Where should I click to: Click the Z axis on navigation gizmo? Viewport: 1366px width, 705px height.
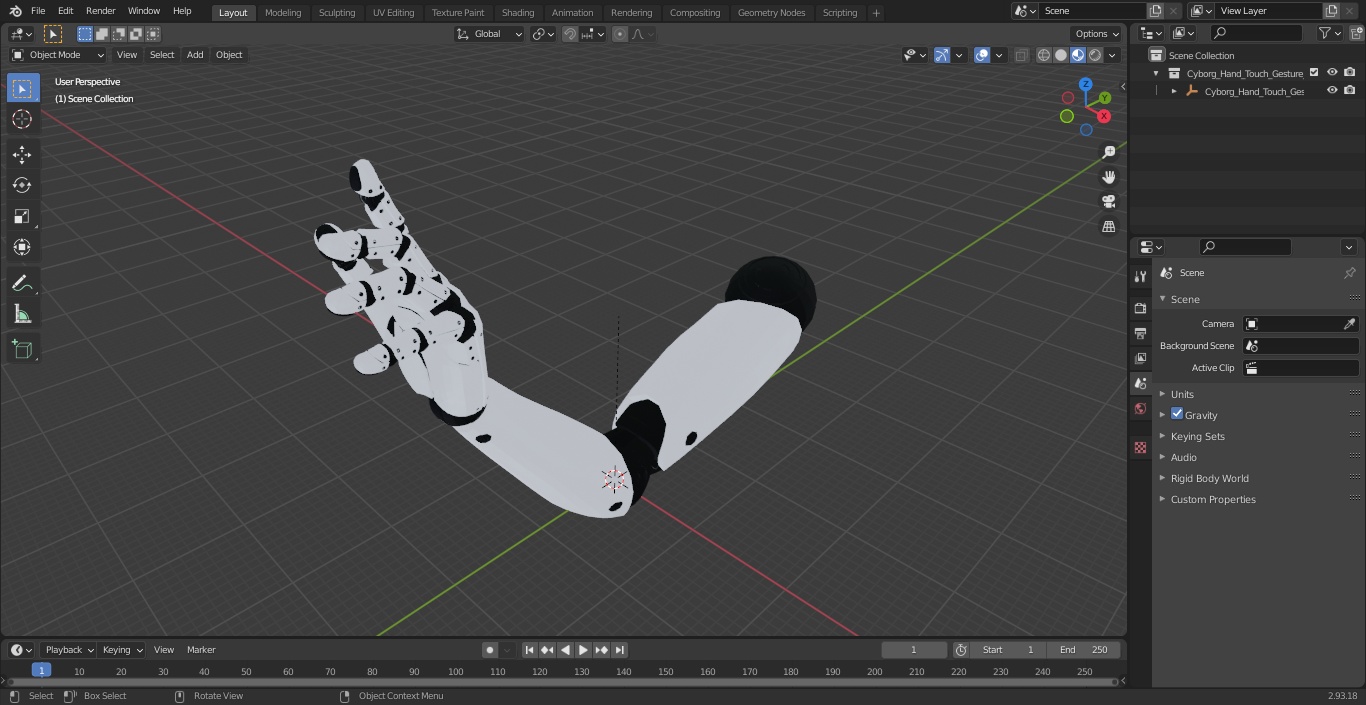tap(1086, 85)
